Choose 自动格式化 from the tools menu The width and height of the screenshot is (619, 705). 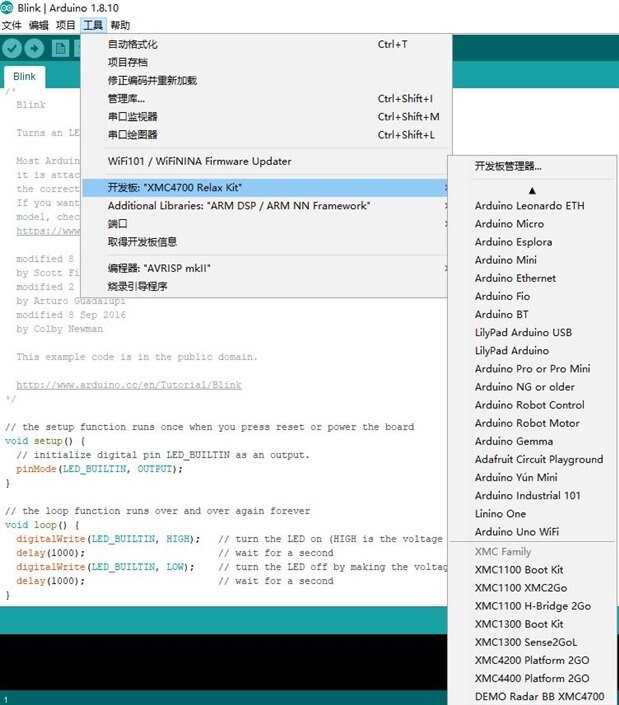point(265,44)
